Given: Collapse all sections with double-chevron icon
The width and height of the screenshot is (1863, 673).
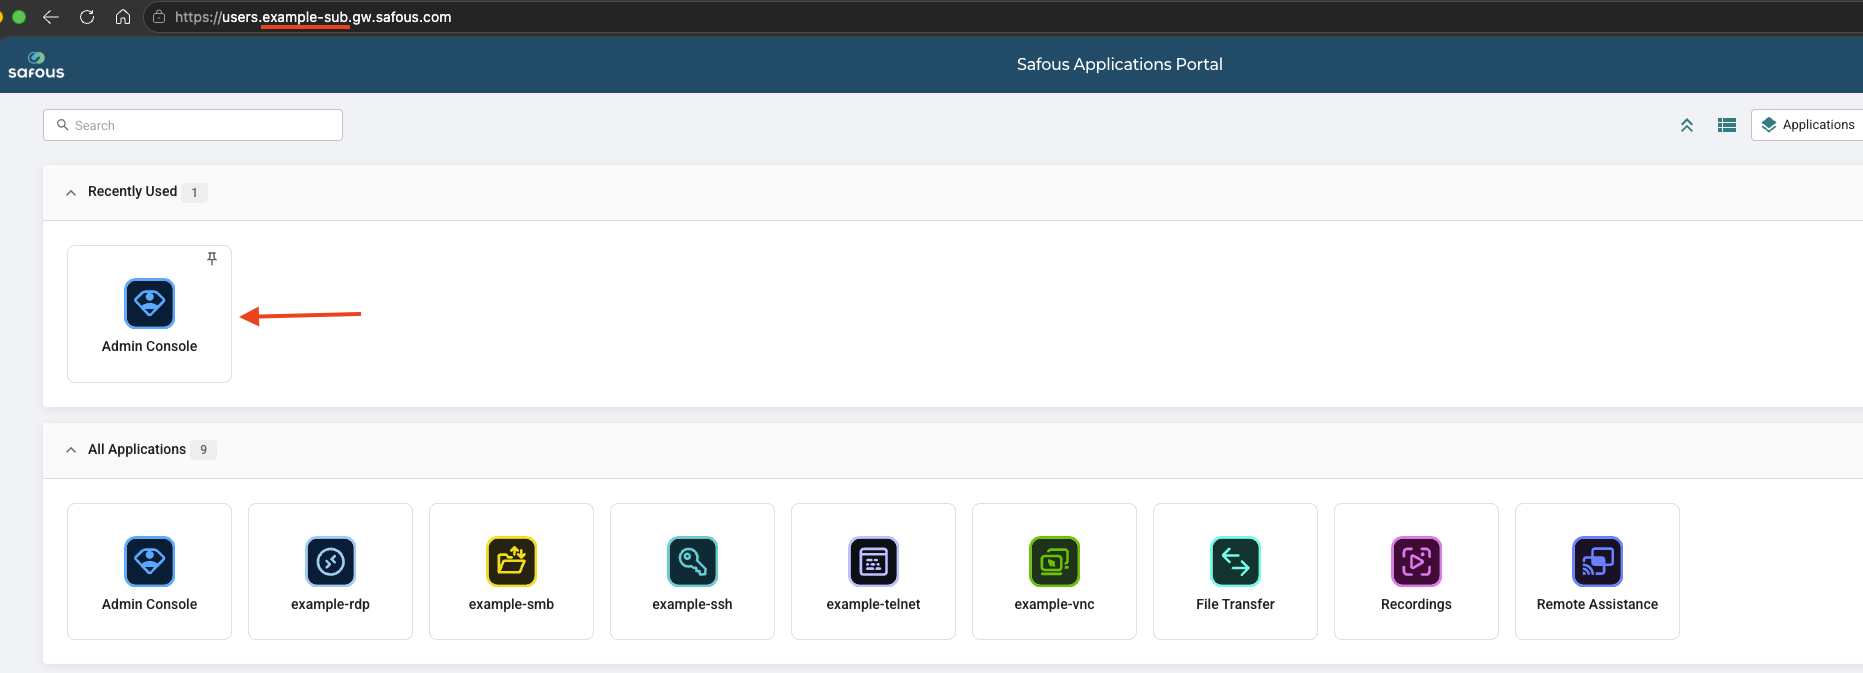Looking at the screenshot, I should pyautogui.click(x=1687, y=125).
